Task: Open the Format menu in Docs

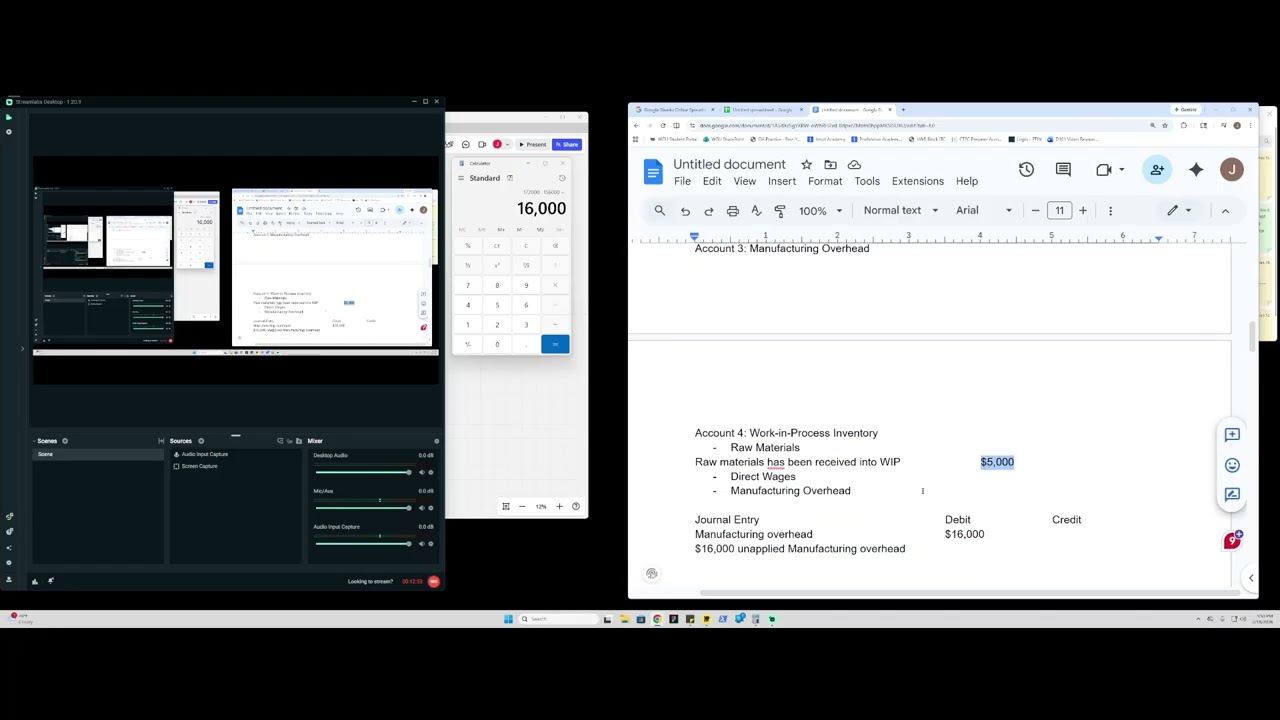Action: point(825,181)
